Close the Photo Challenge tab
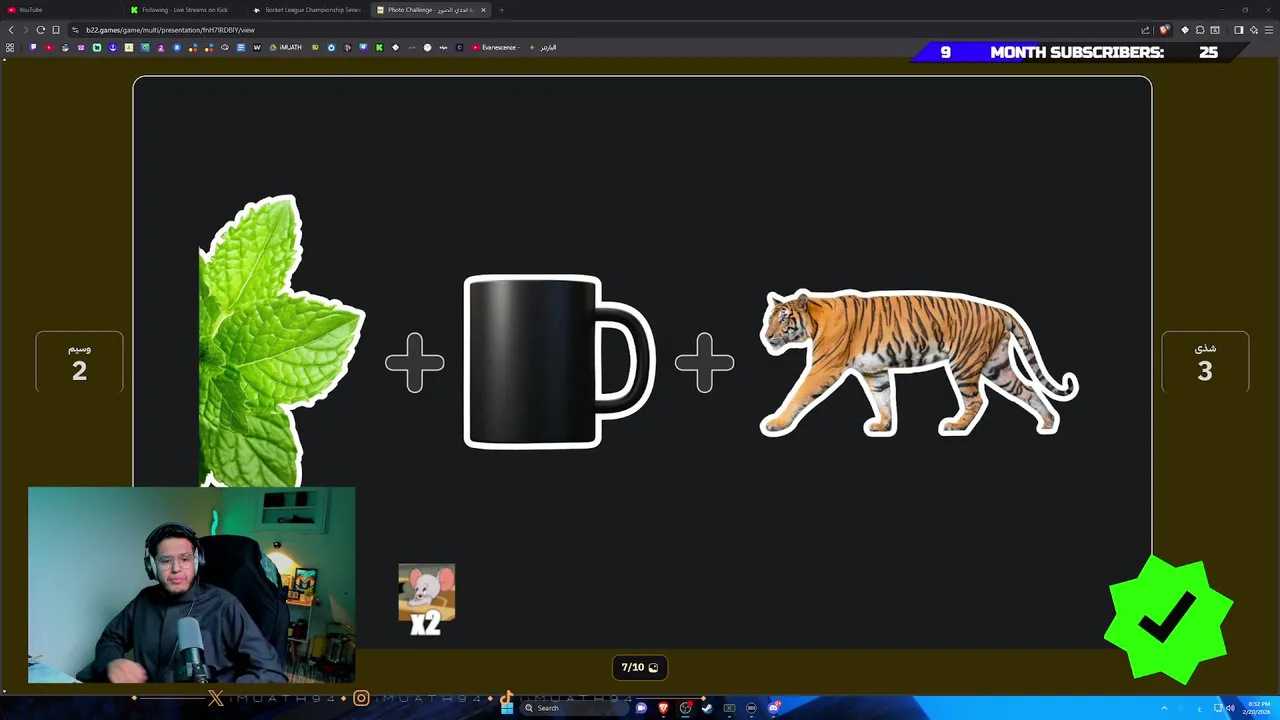Image resolution: width=1280 pixels, height=720 pixels. pyautogui.click(x=483, y=10)
